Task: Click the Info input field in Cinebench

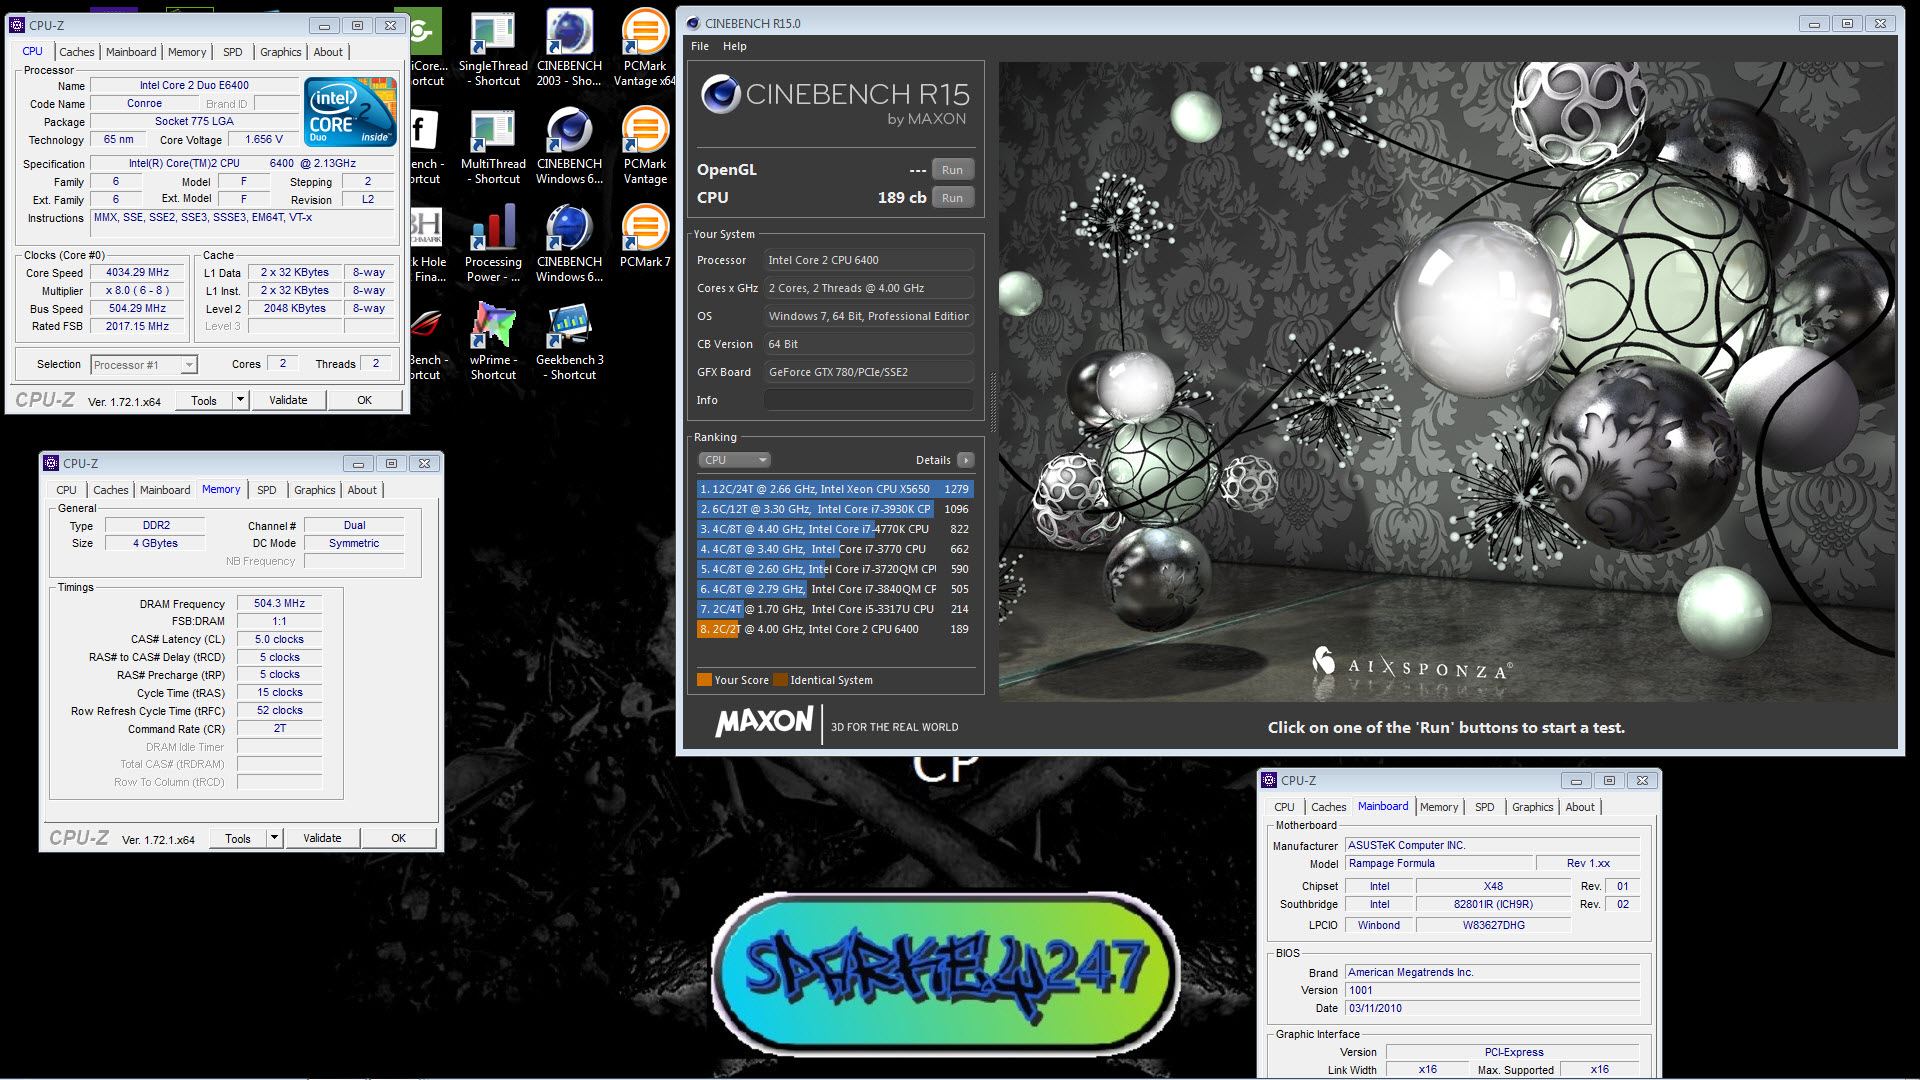Action: click(869, 400)
